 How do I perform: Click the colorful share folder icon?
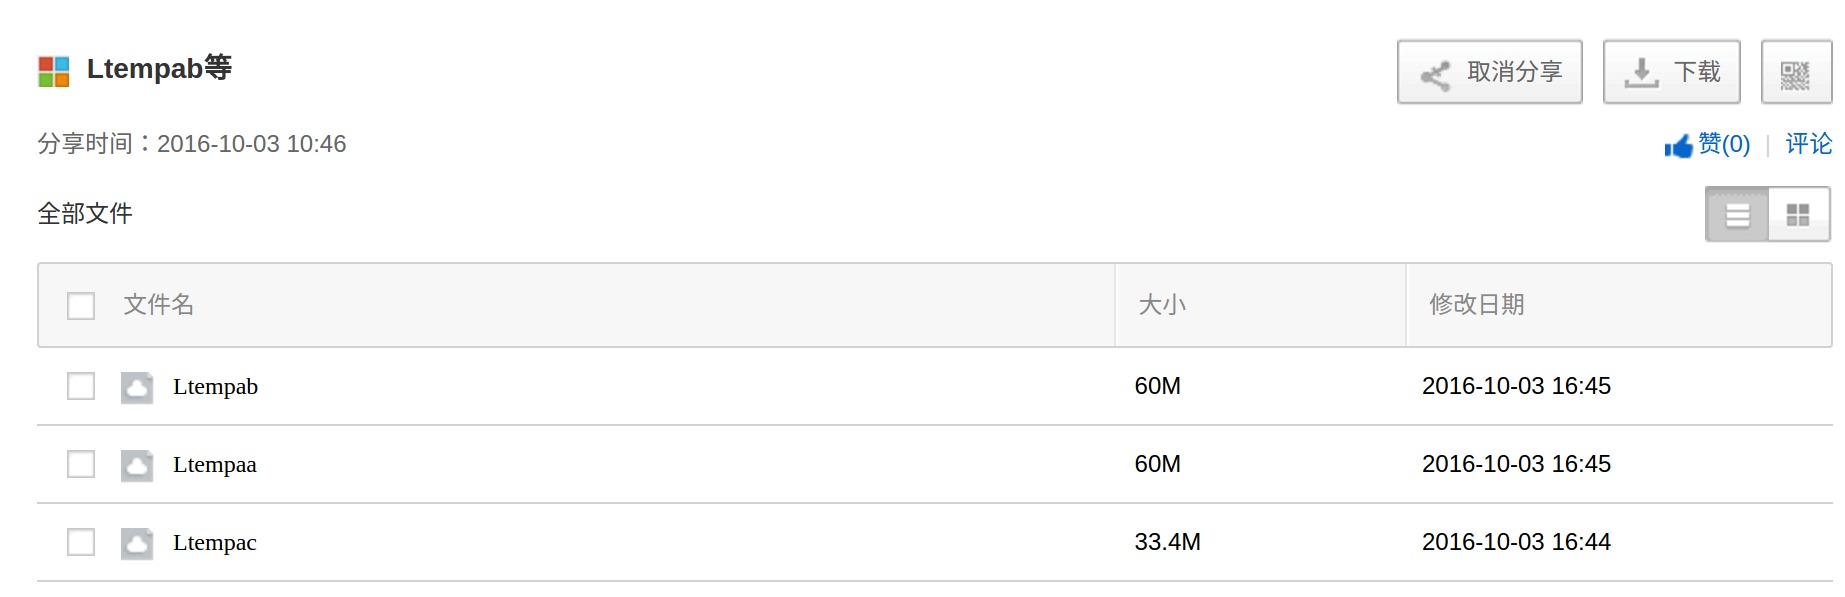pos(54,71)
